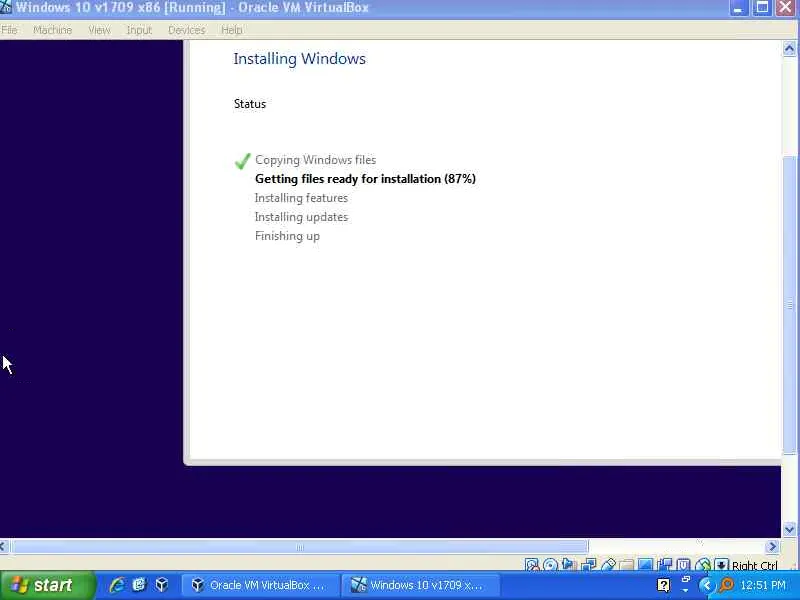The image size is (800, 600).
Task: Click the vertical scrollbar thumb
Action: pyautogui.click(x=789, y=304)
